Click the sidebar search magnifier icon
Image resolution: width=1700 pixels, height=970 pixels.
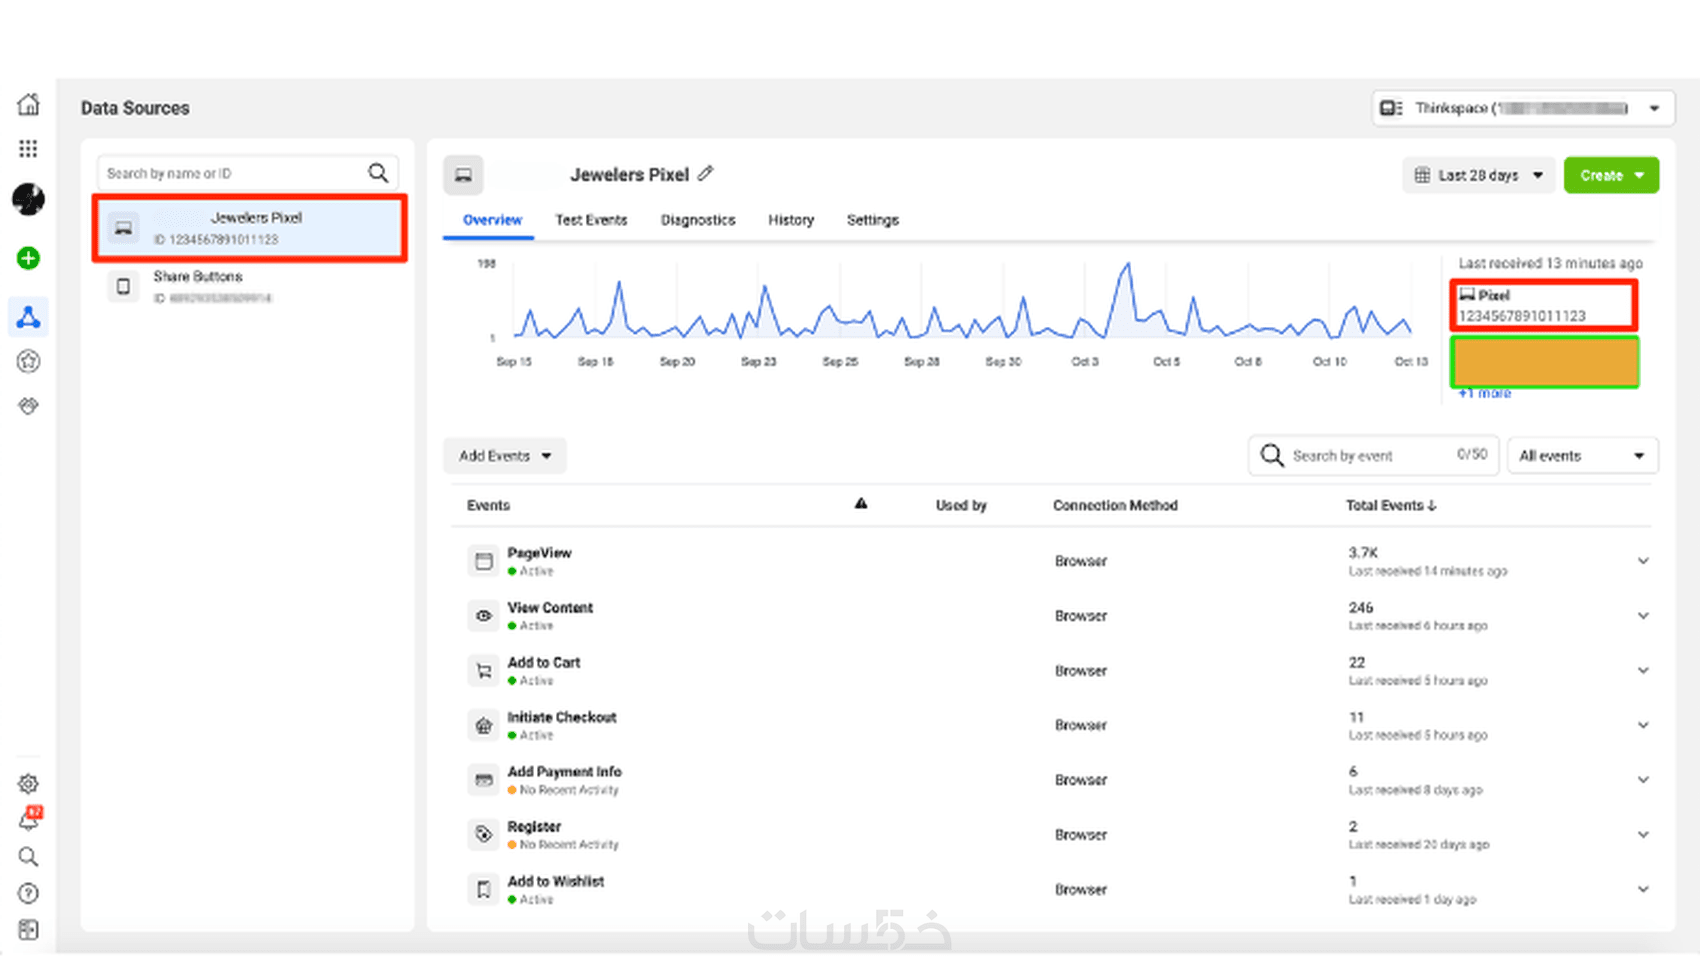click(28, 857)
